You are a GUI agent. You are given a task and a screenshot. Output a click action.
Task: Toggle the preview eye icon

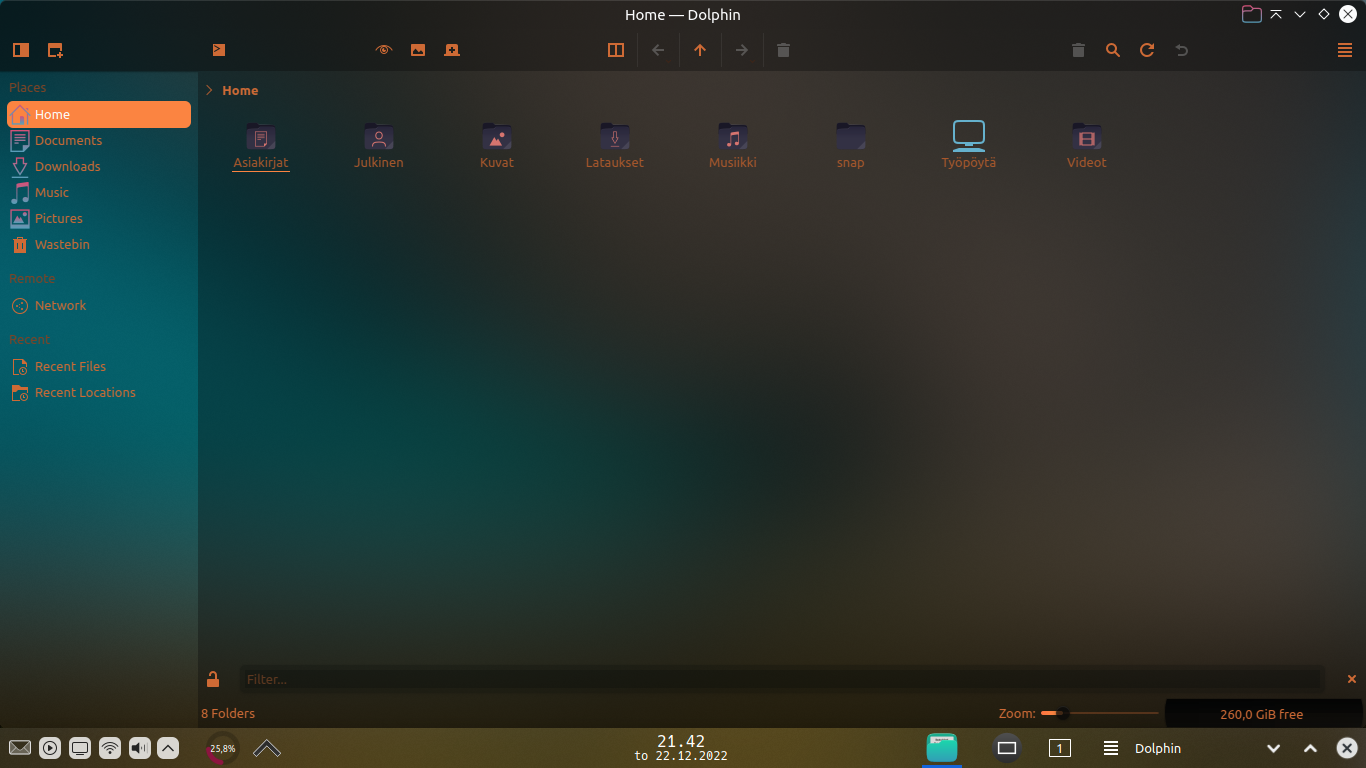[383, 49]
